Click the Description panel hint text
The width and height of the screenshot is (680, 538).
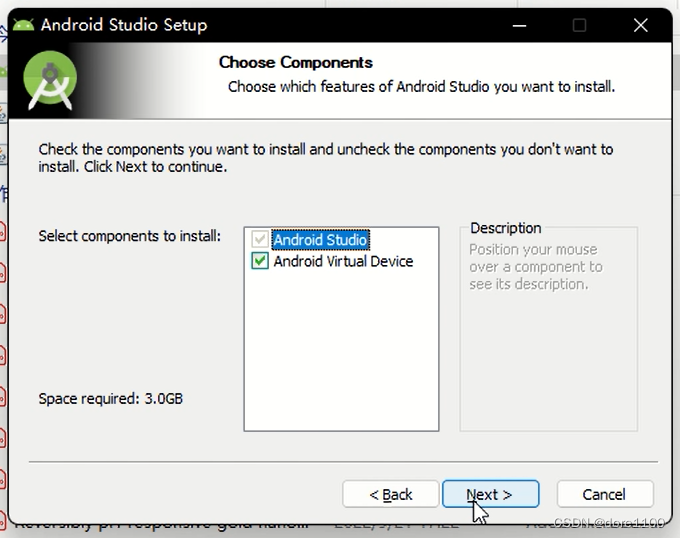[536, 267]
